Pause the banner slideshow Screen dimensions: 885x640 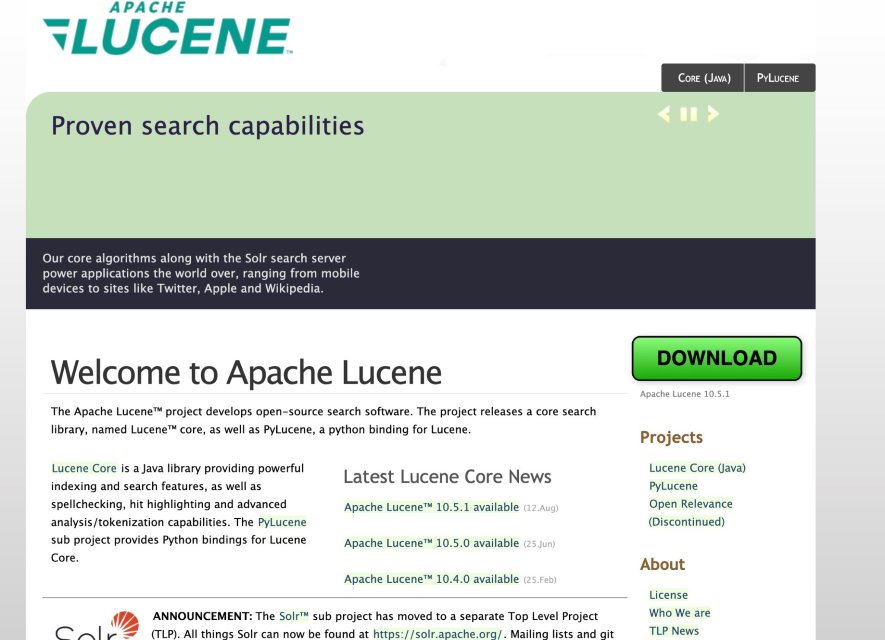pos(689,114)
